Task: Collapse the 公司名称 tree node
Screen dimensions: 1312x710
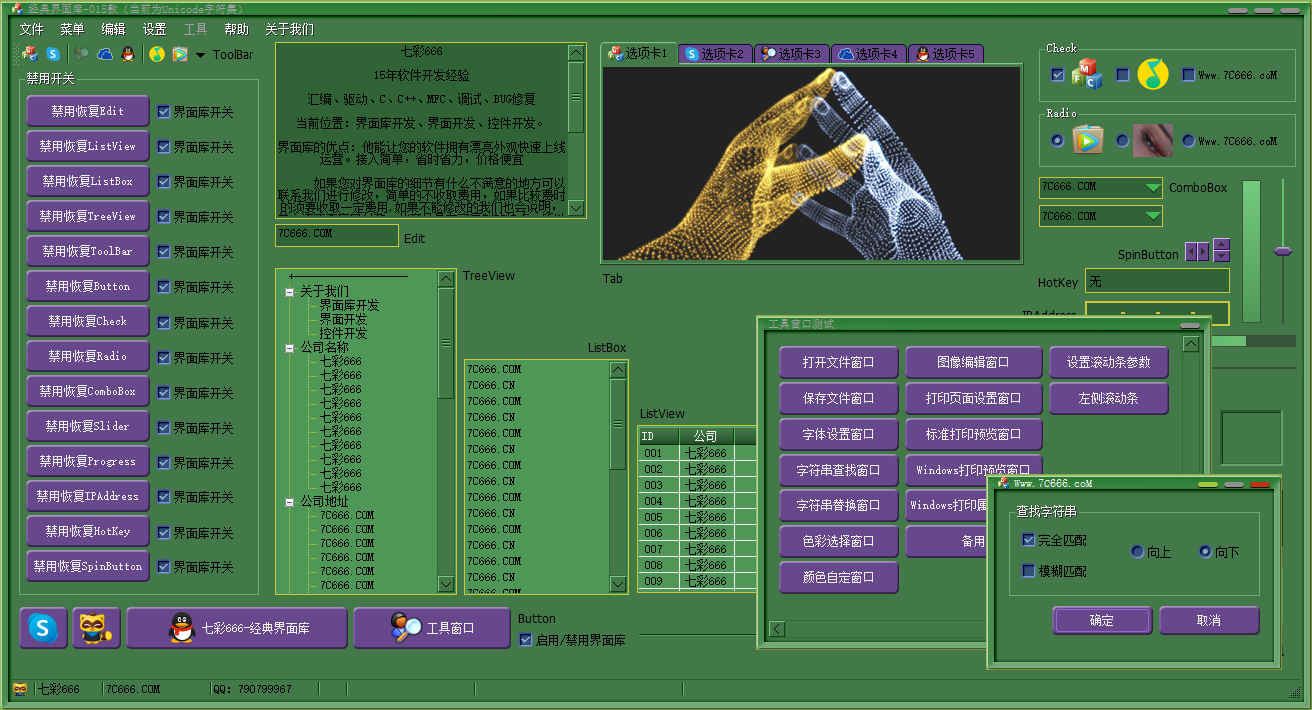Action: pos(289,348)
